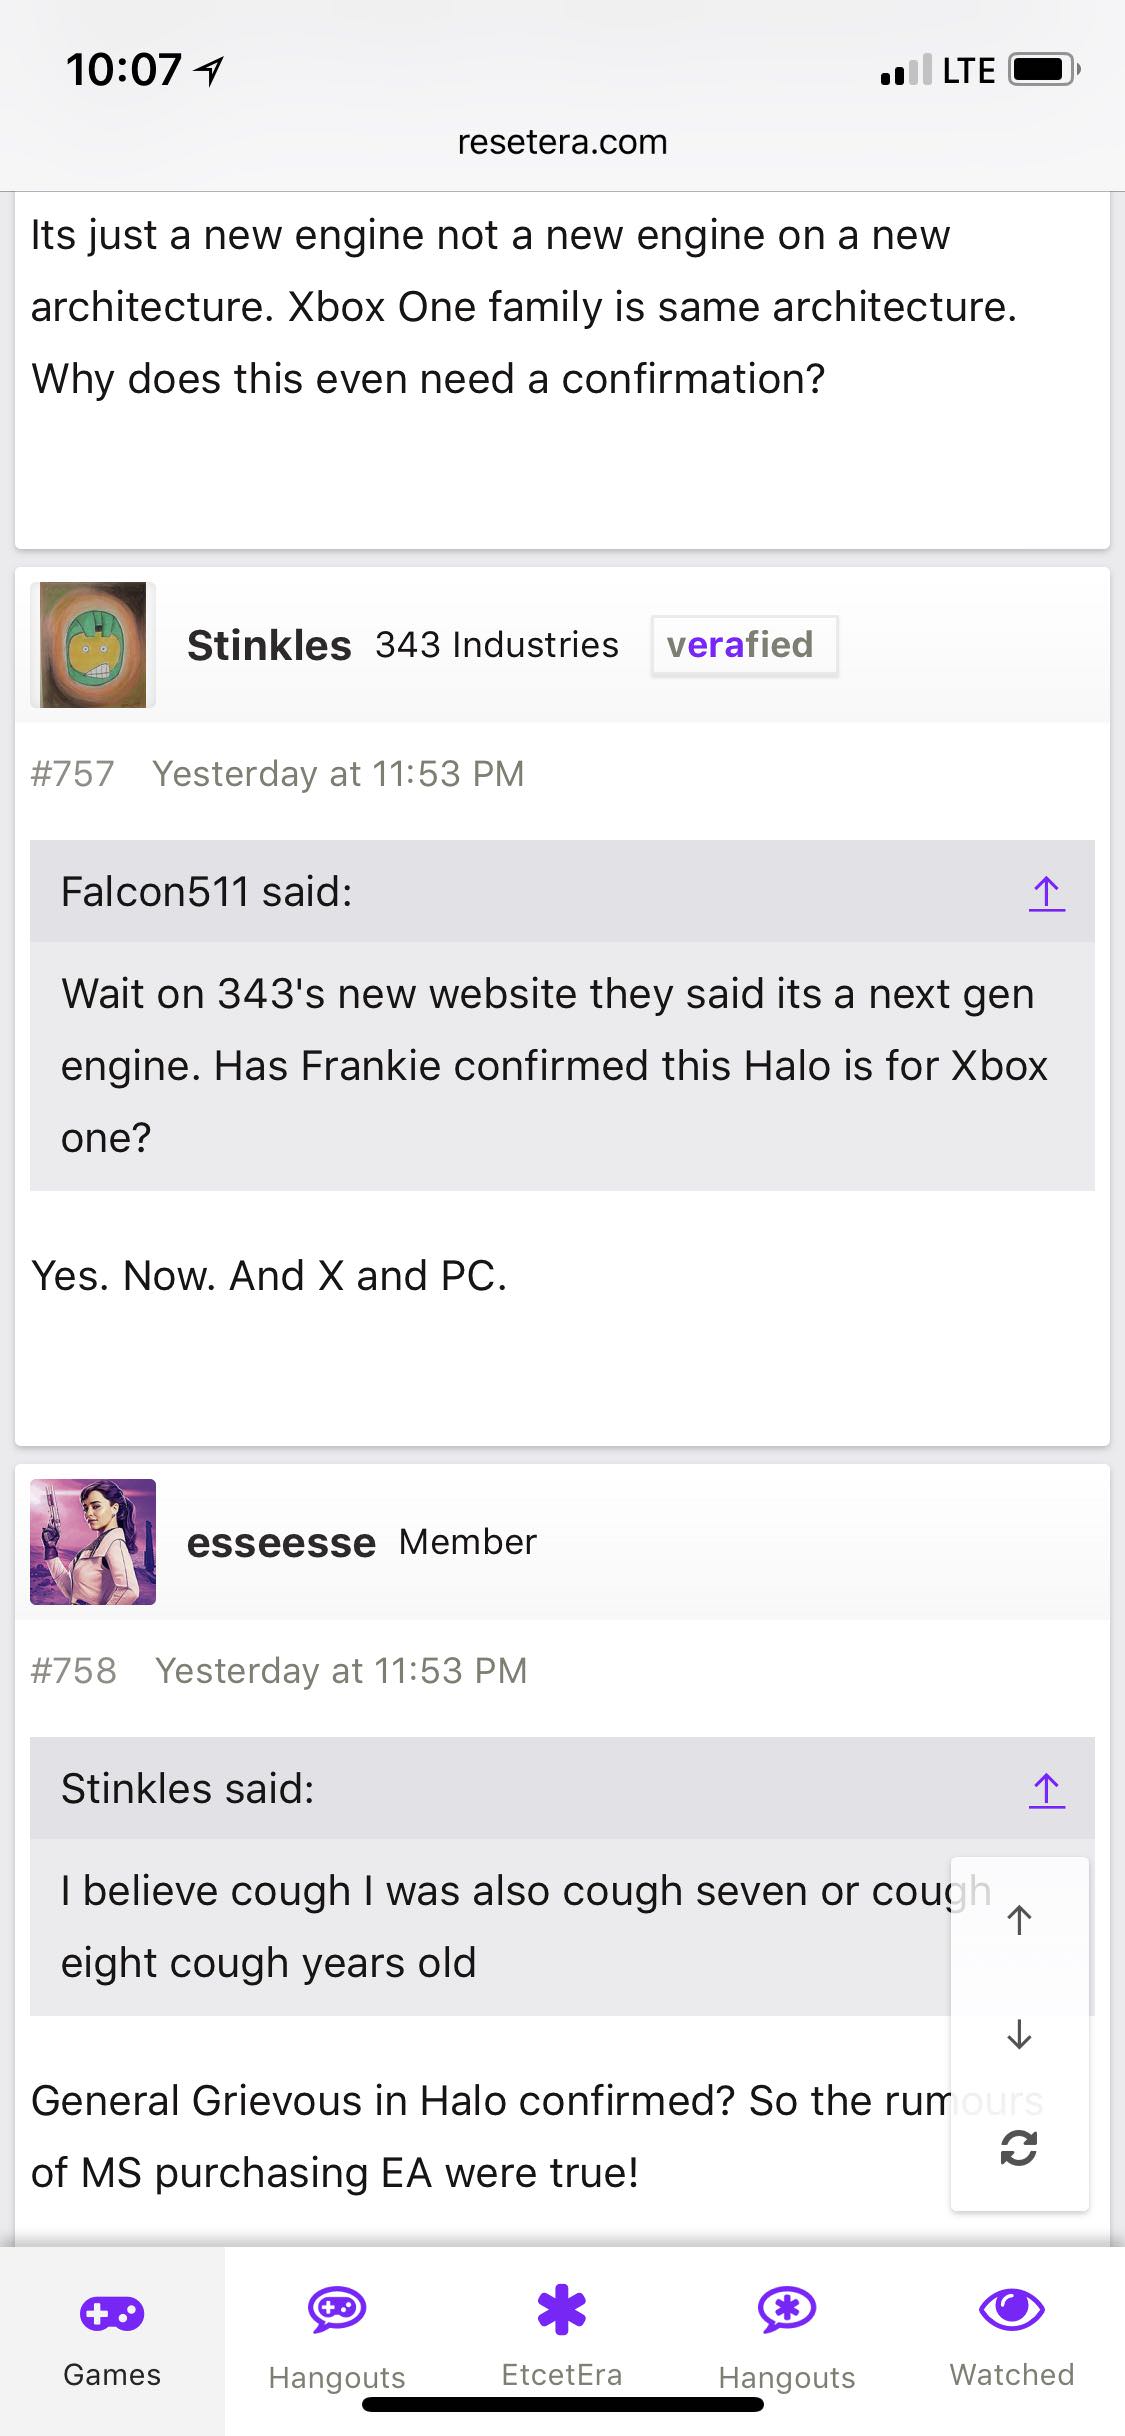Tap Stinkles' green helmet avatar

pyautogui.click(x=93, y=645)
